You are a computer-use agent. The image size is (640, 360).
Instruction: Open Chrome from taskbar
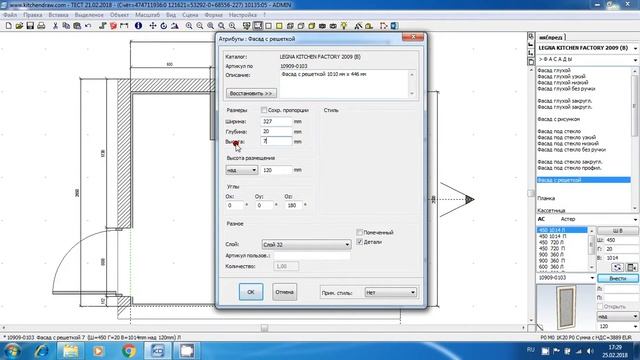click(x=129, y=351)
